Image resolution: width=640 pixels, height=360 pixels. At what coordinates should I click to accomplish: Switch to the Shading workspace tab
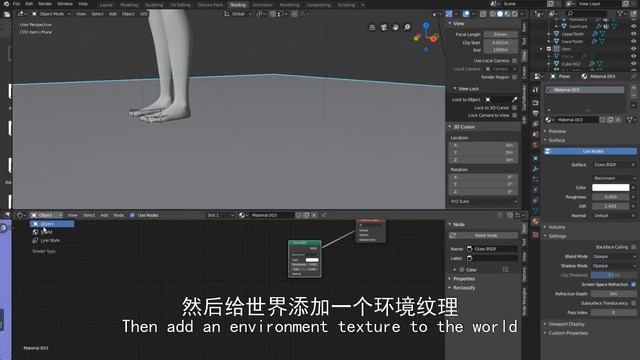pos(238,5)
